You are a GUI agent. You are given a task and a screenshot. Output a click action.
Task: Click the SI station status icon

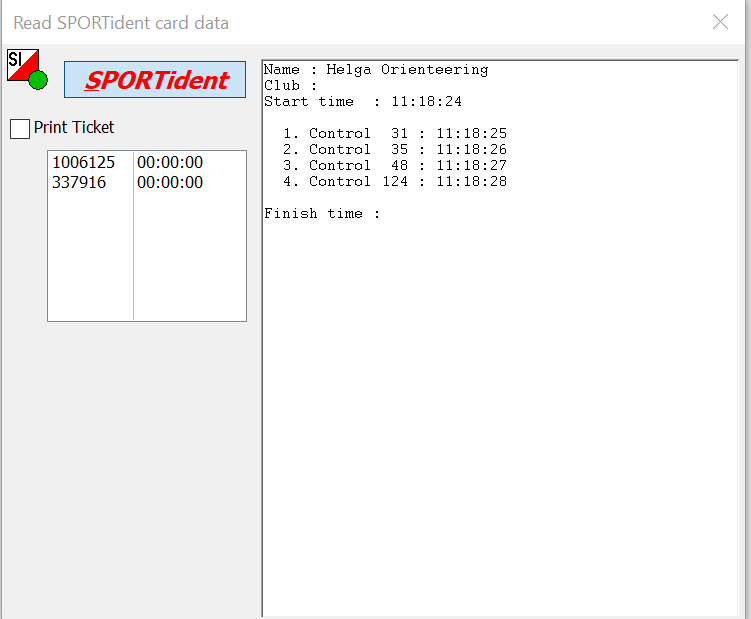tap(27, 69)
